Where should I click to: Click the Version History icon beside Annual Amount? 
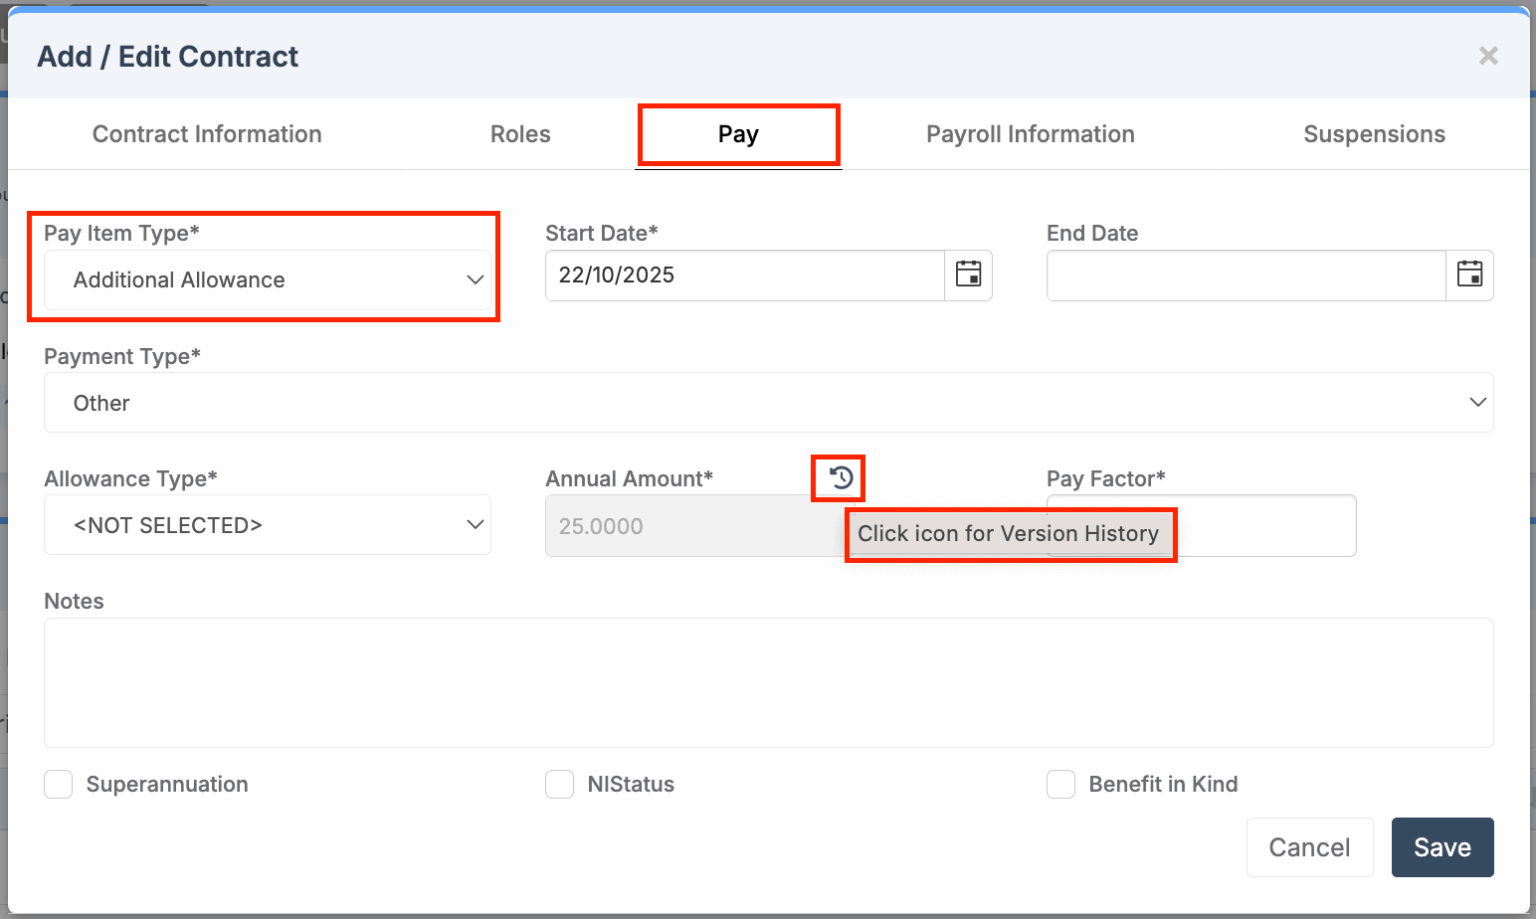(838, 478)
